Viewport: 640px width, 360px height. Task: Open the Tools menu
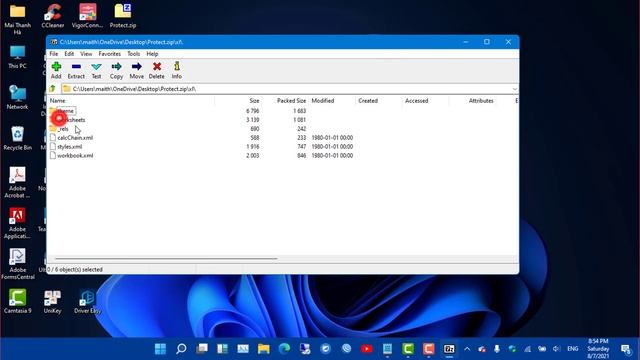(133, 53)
